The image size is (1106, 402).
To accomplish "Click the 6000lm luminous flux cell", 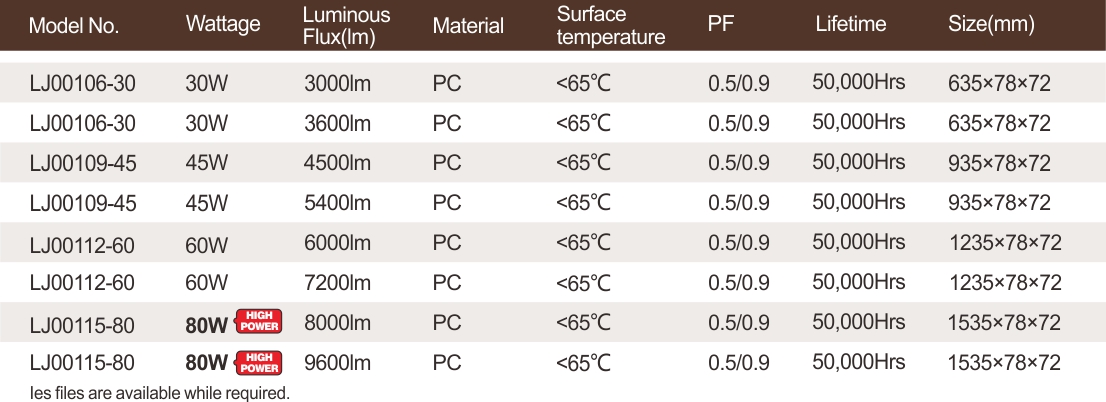I will 337,243.
